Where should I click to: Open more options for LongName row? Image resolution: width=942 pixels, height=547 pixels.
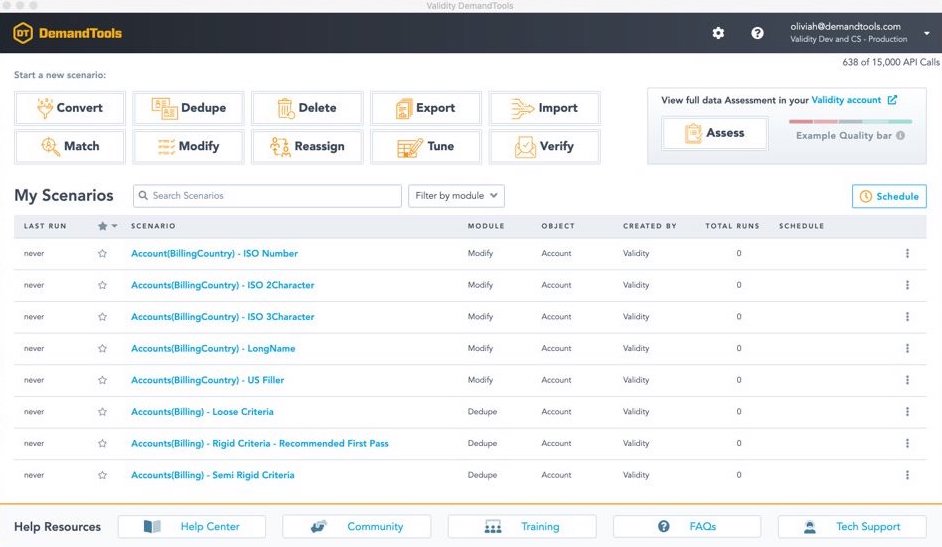click(x=907, y=348)
